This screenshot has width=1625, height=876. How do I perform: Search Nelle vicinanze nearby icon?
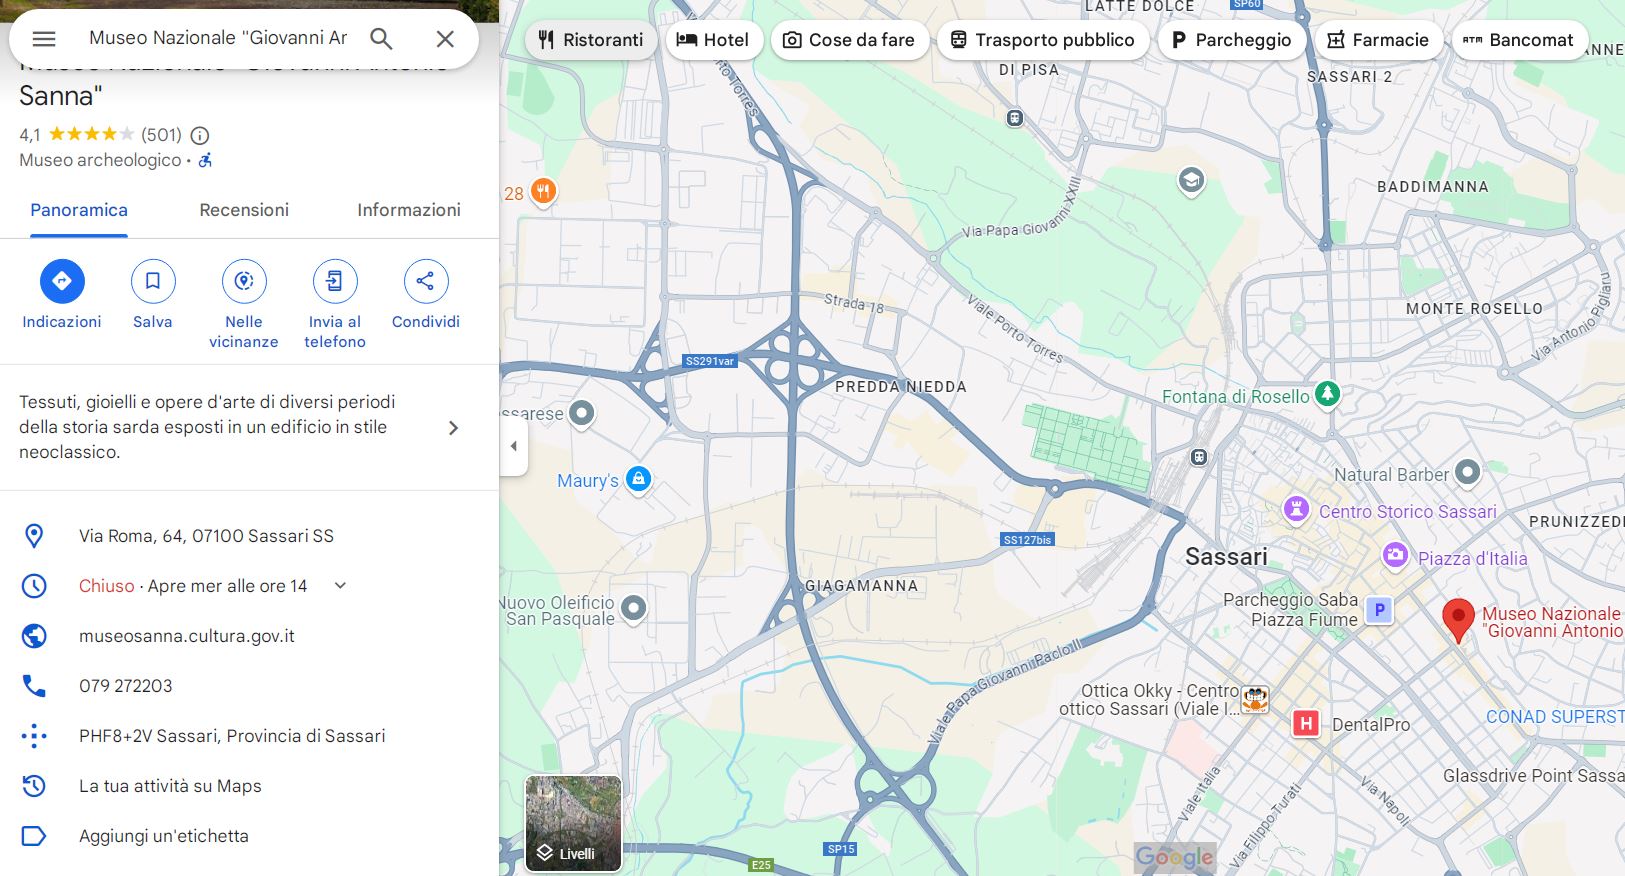244,281
